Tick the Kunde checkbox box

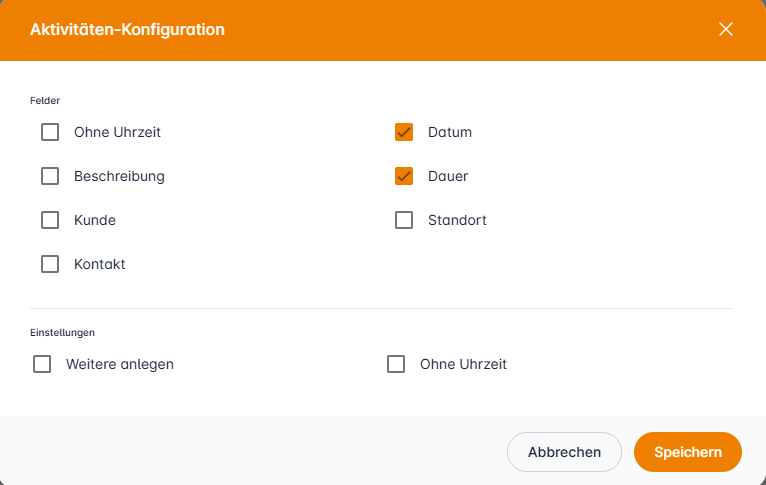(50, 220)
